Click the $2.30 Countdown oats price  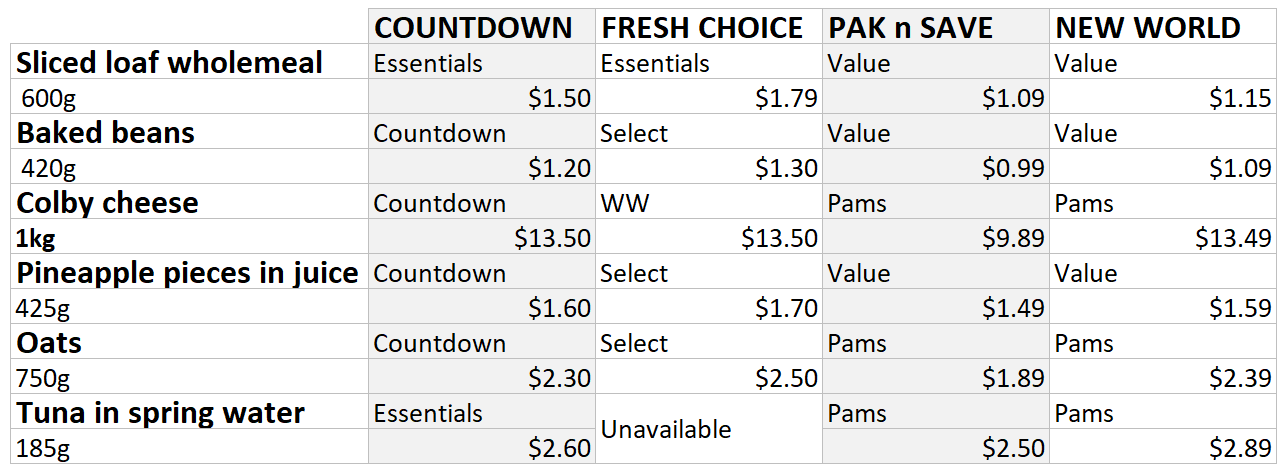(x=482, y=377)
